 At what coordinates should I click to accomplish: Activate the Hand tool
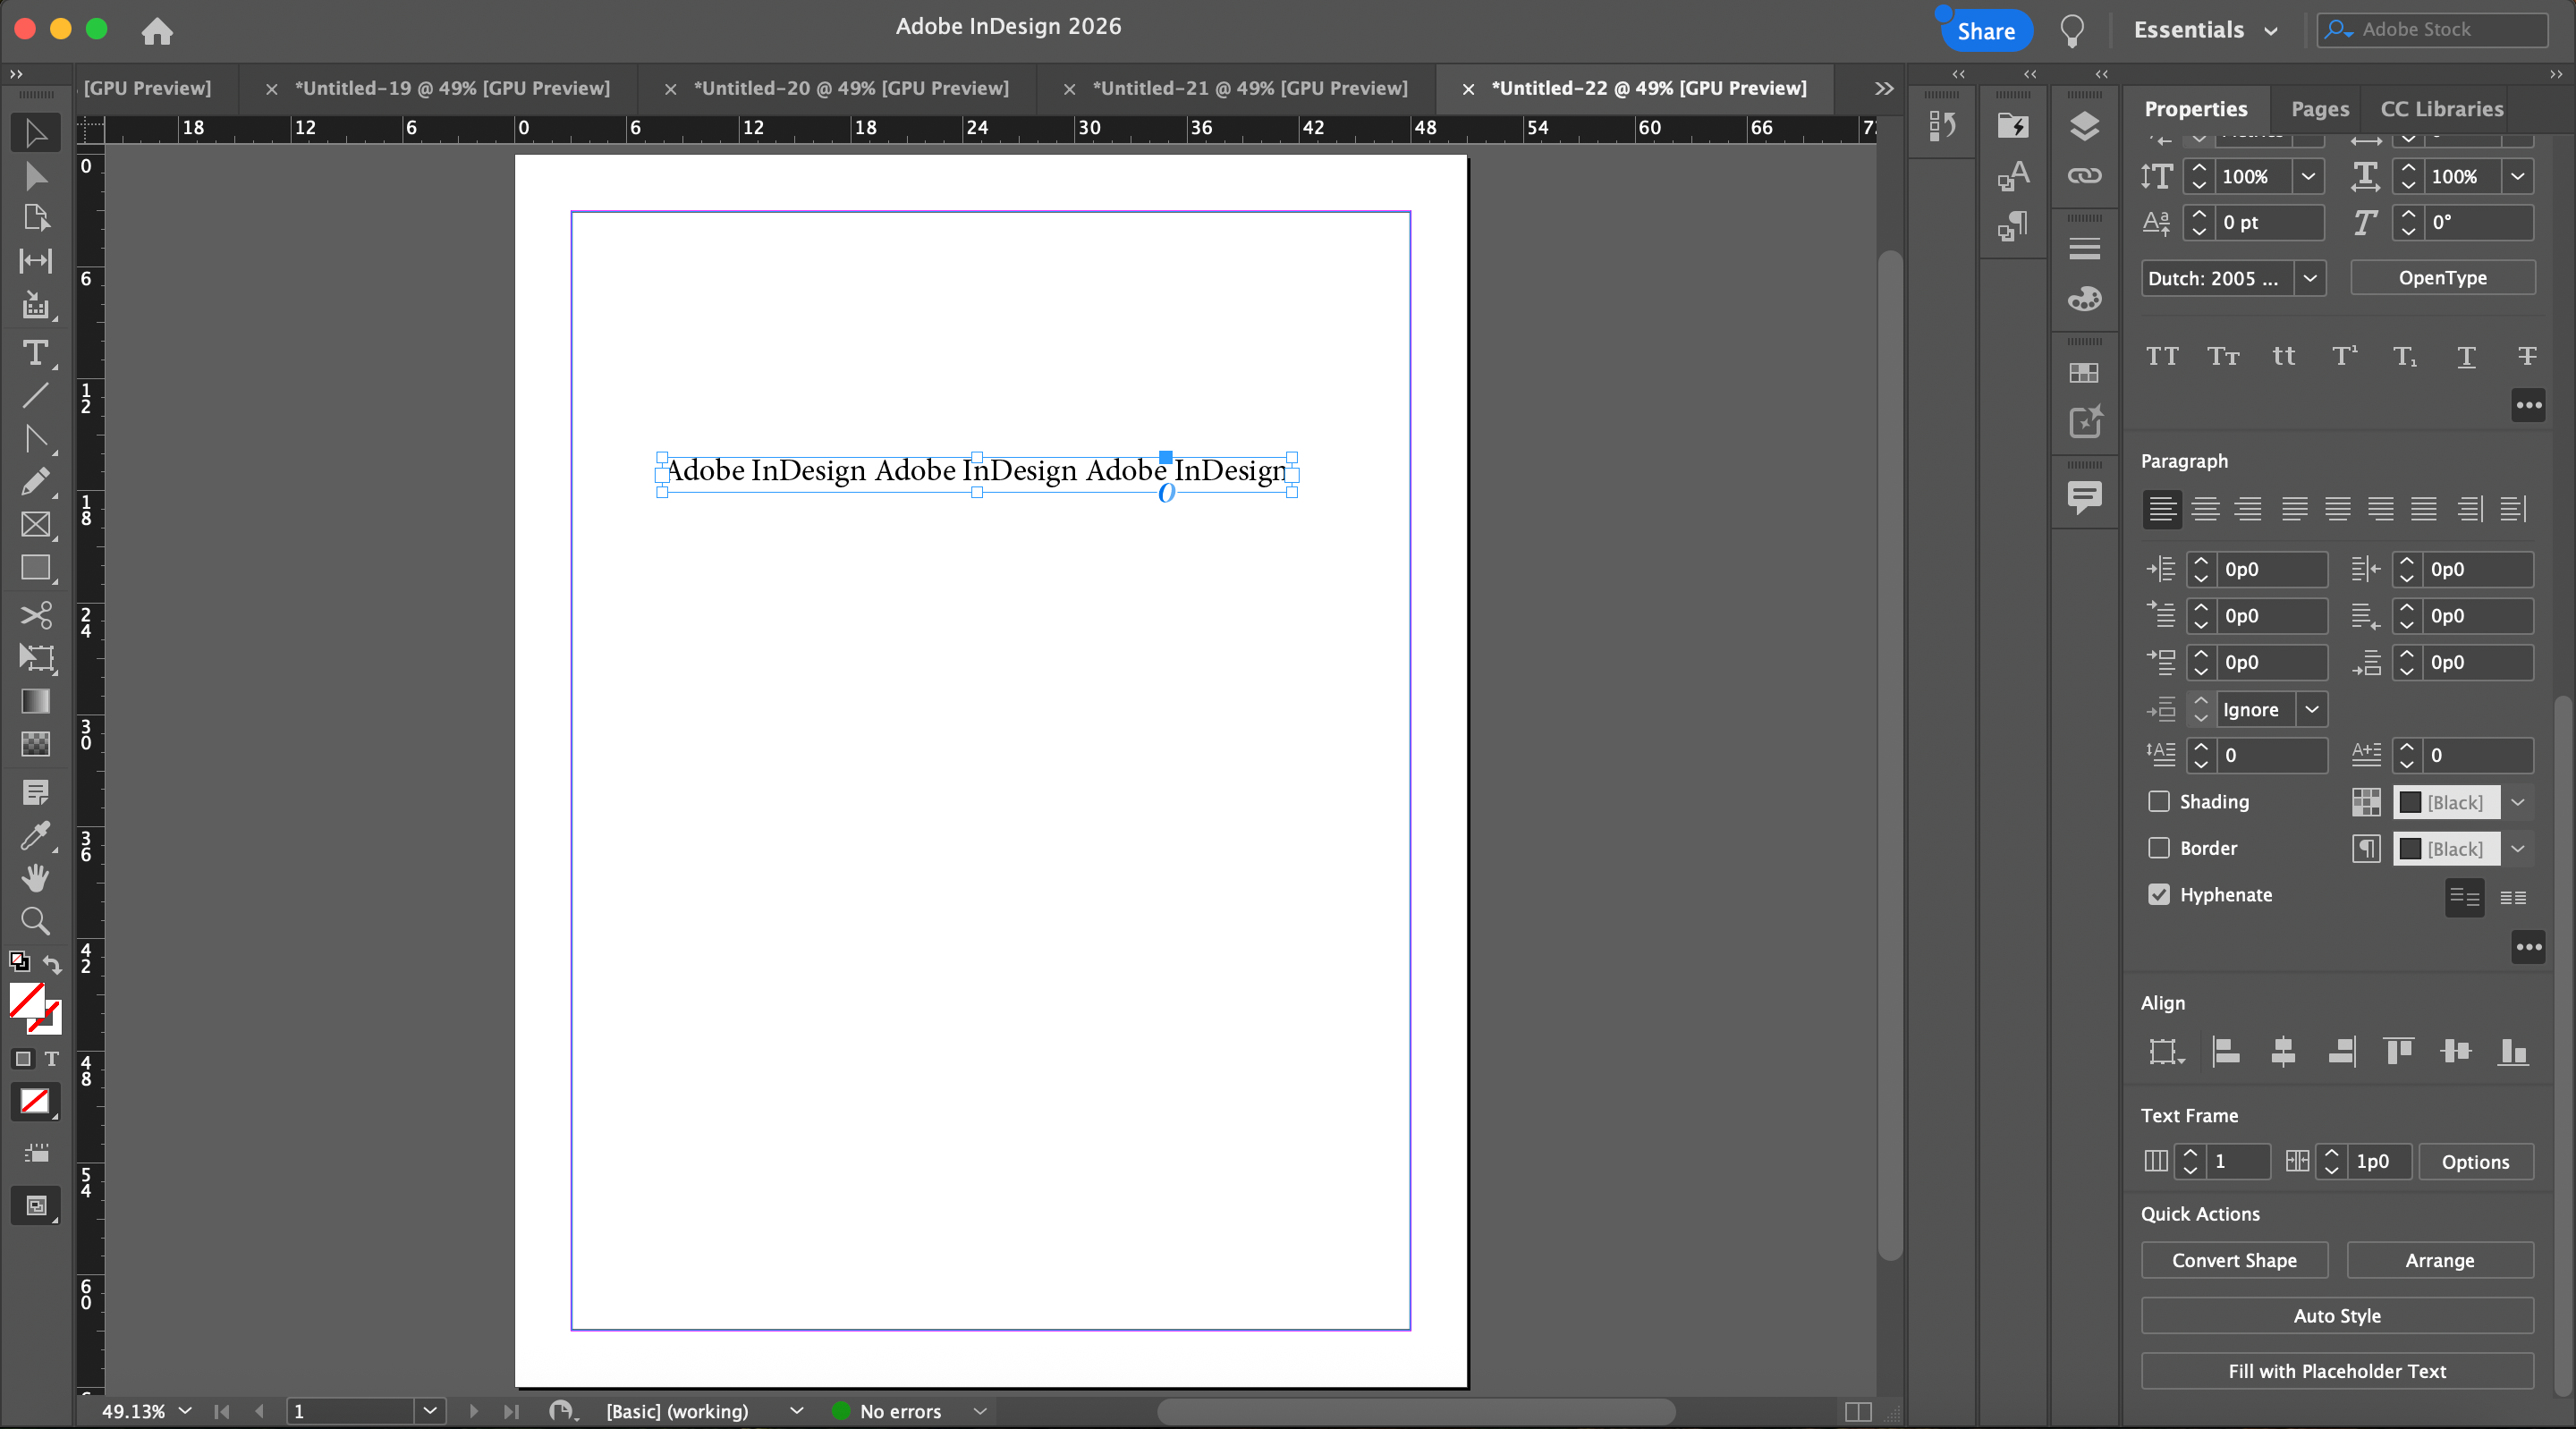tap(35, 878)
